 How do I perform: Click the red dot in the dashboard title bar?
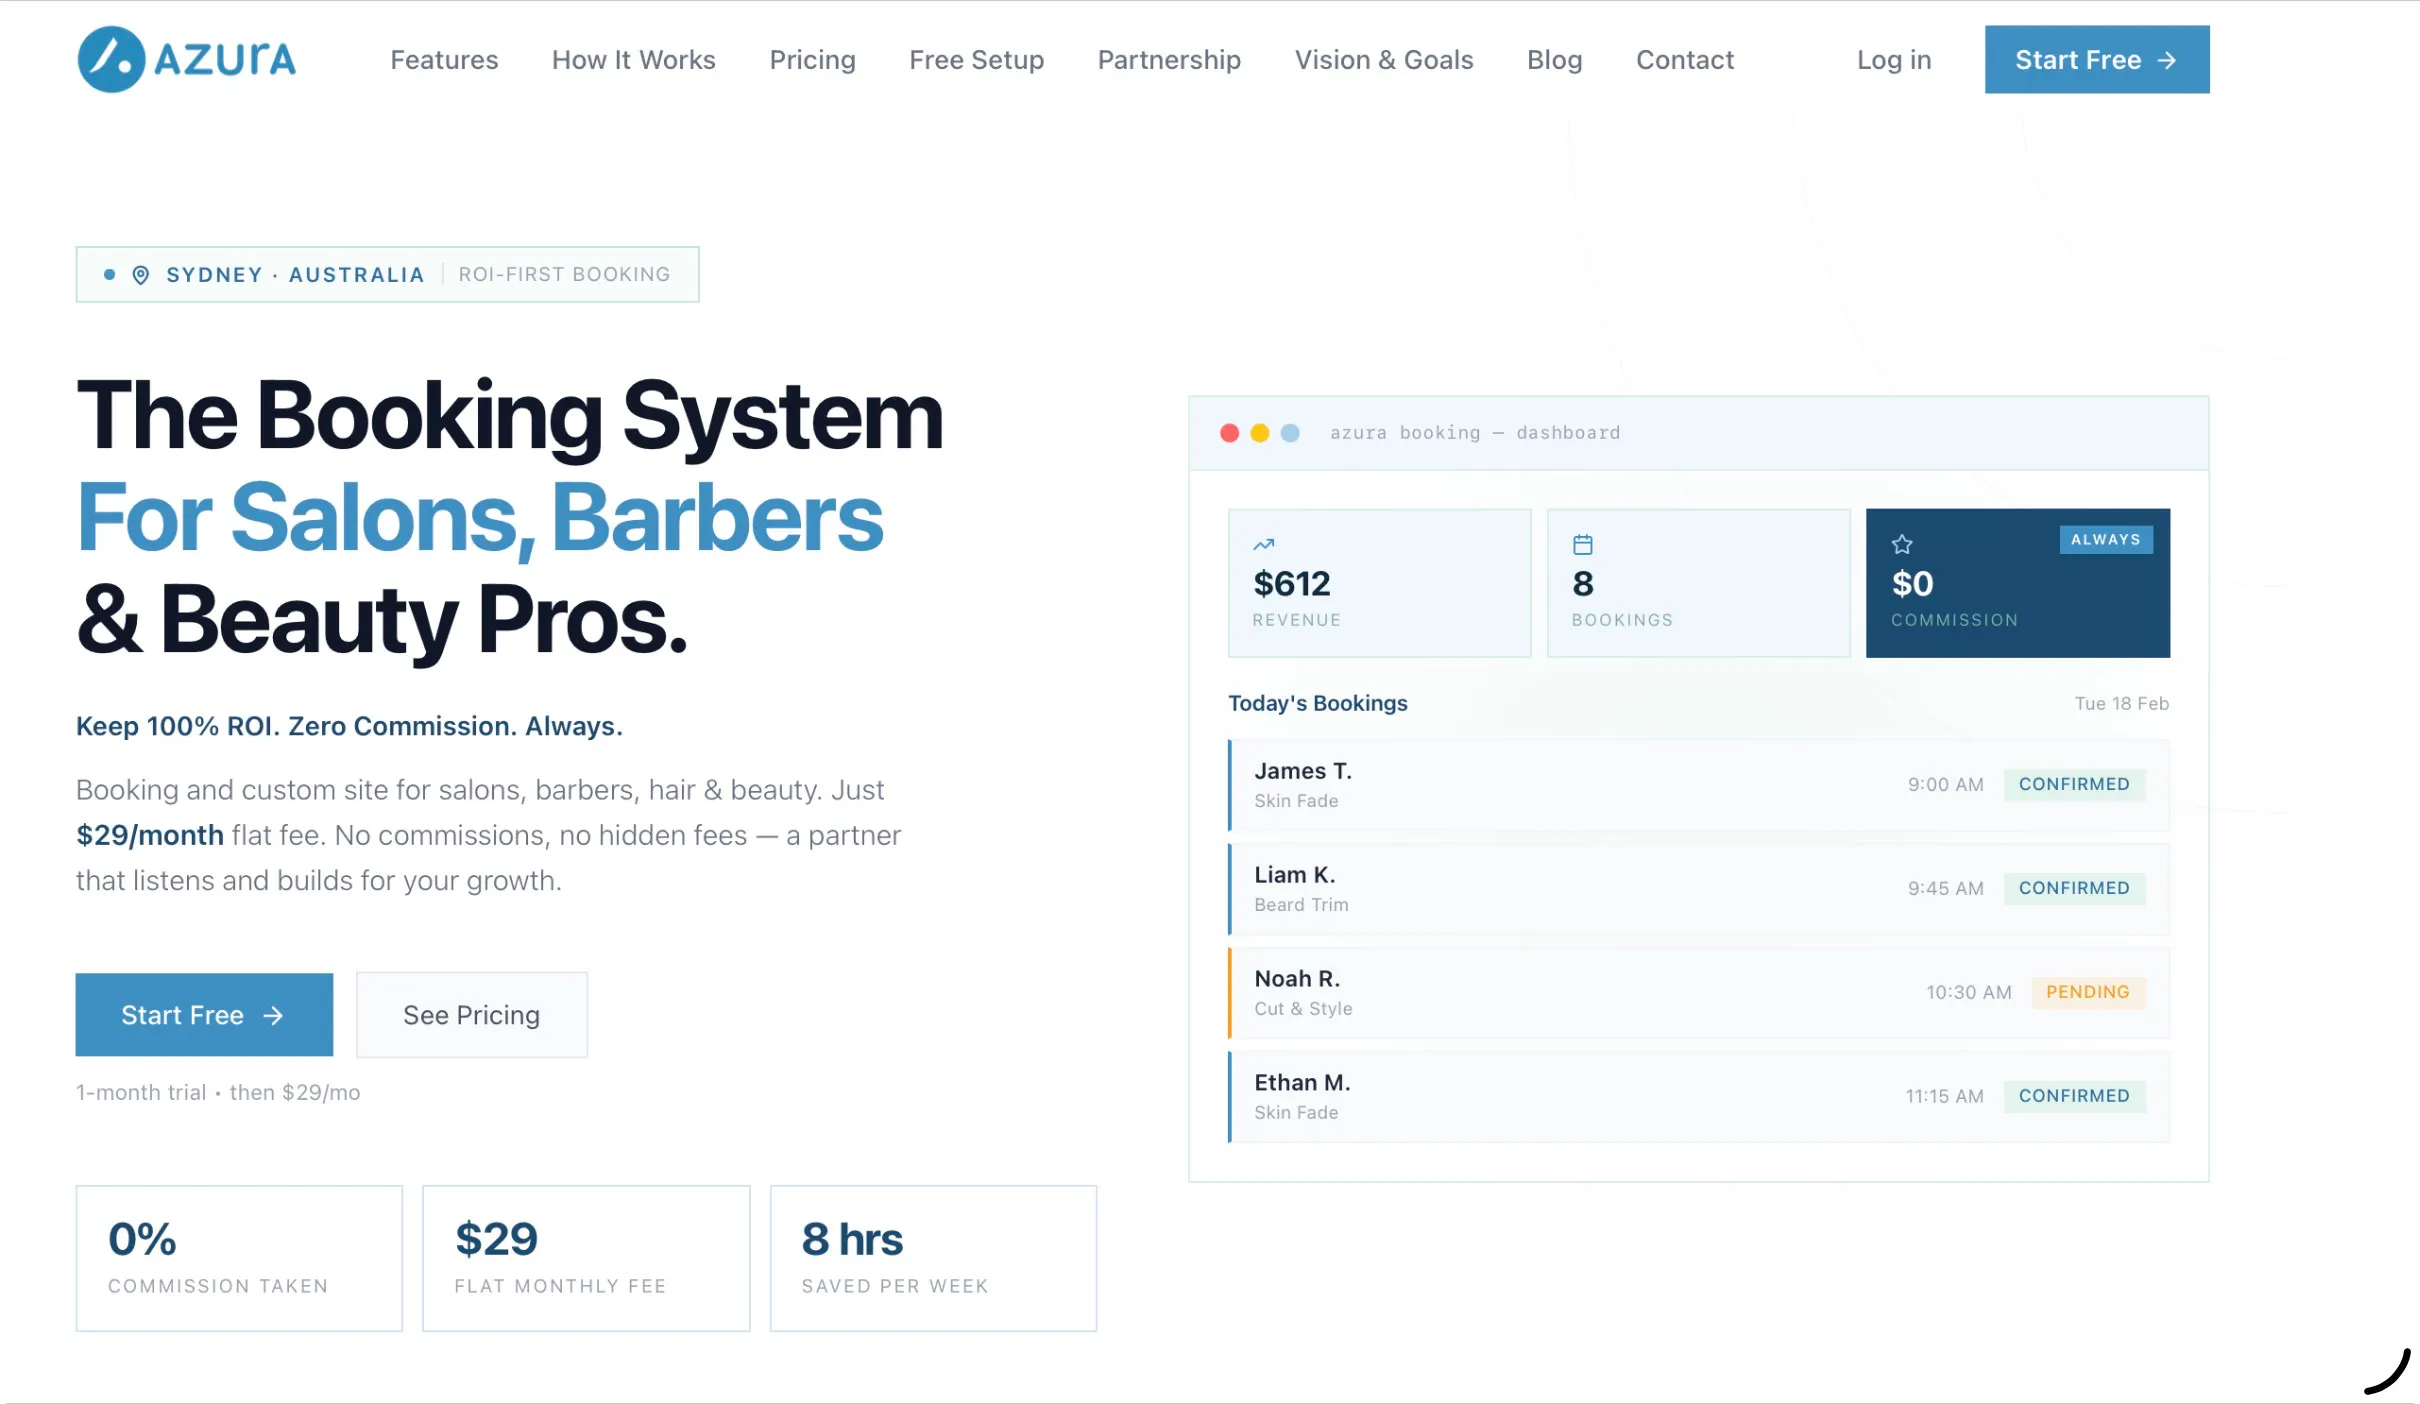pyautogui.click(x=1229, y=433)
